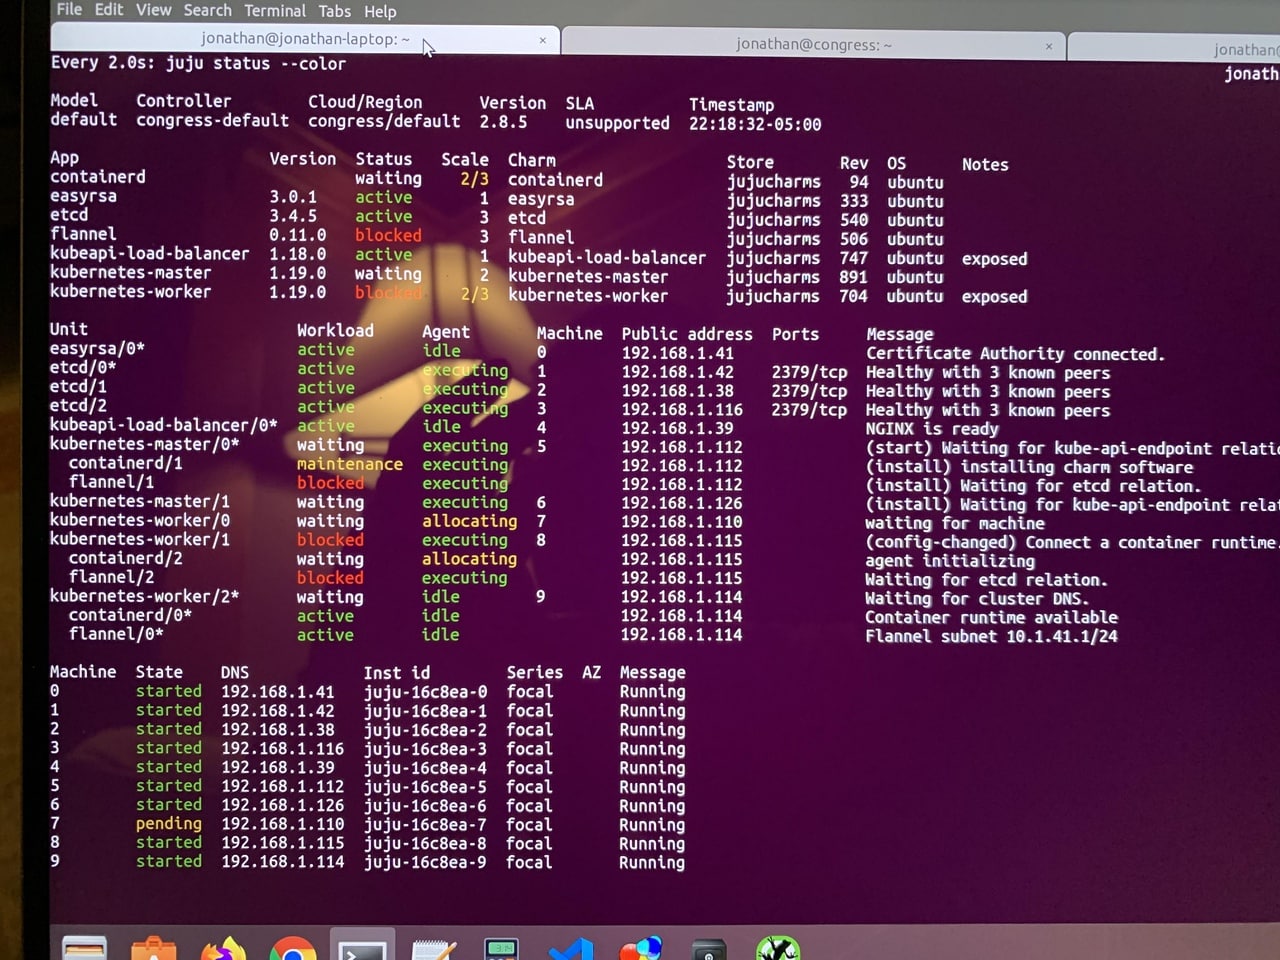Click the 'kubeapi-load-balancer' app name
This screenshot has width=1280, height=960.
point(149,253)
